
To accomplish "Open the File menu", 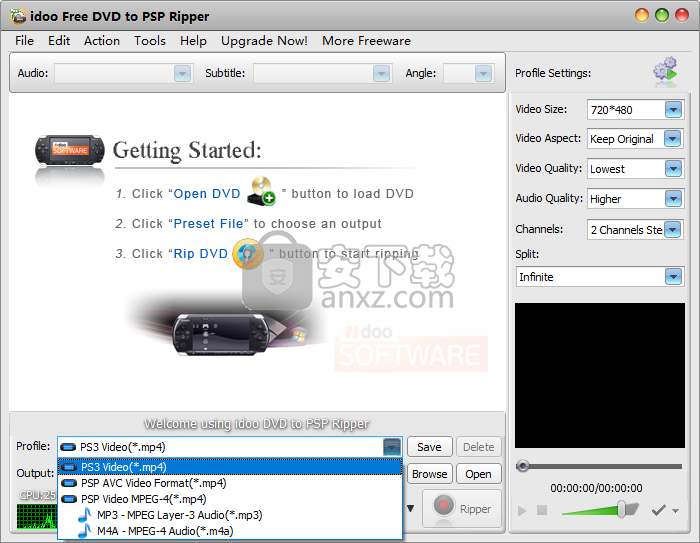I will coord(24,41).
